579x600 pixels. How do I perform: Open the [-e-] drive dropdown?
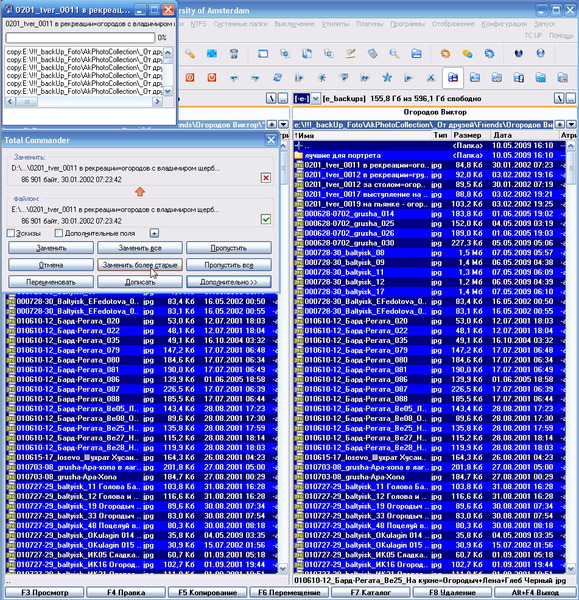tap(315, 99)
